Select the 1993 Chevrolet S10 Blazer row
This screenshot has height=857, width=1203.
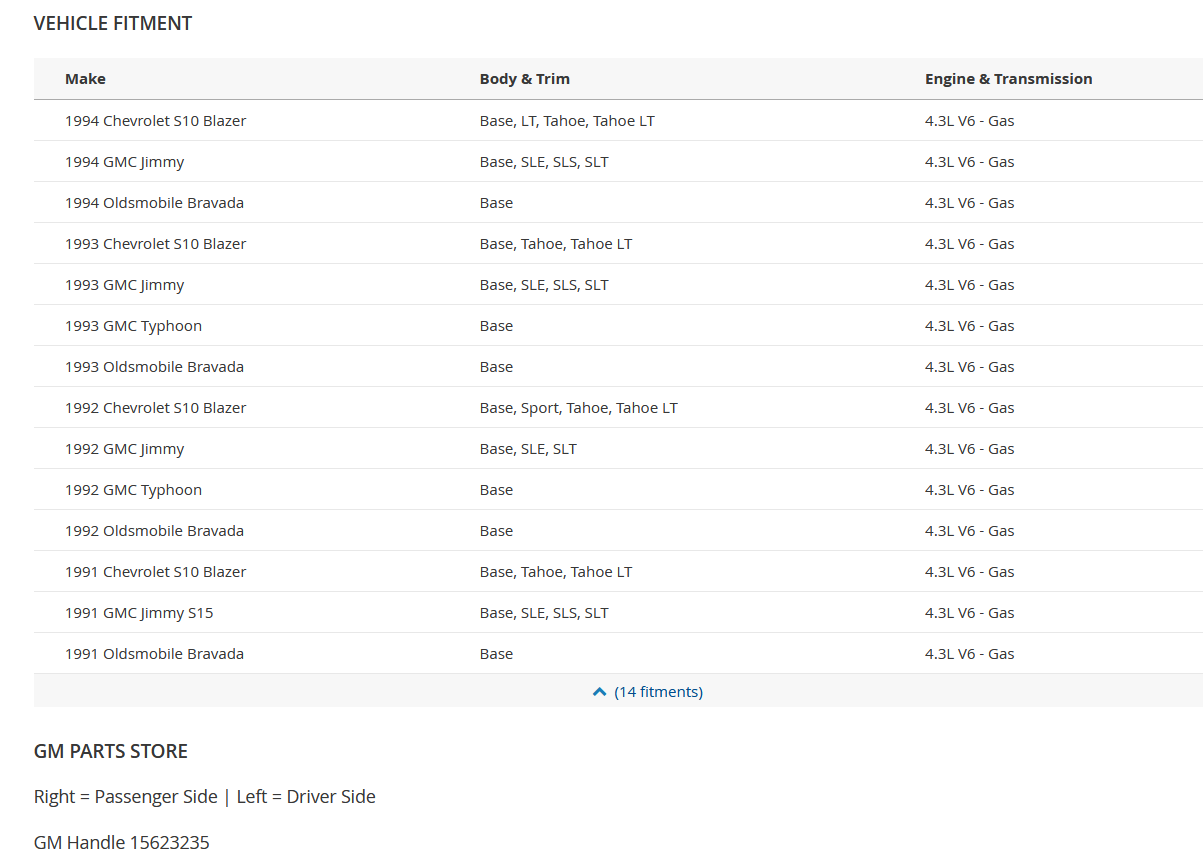coord(618,244)
